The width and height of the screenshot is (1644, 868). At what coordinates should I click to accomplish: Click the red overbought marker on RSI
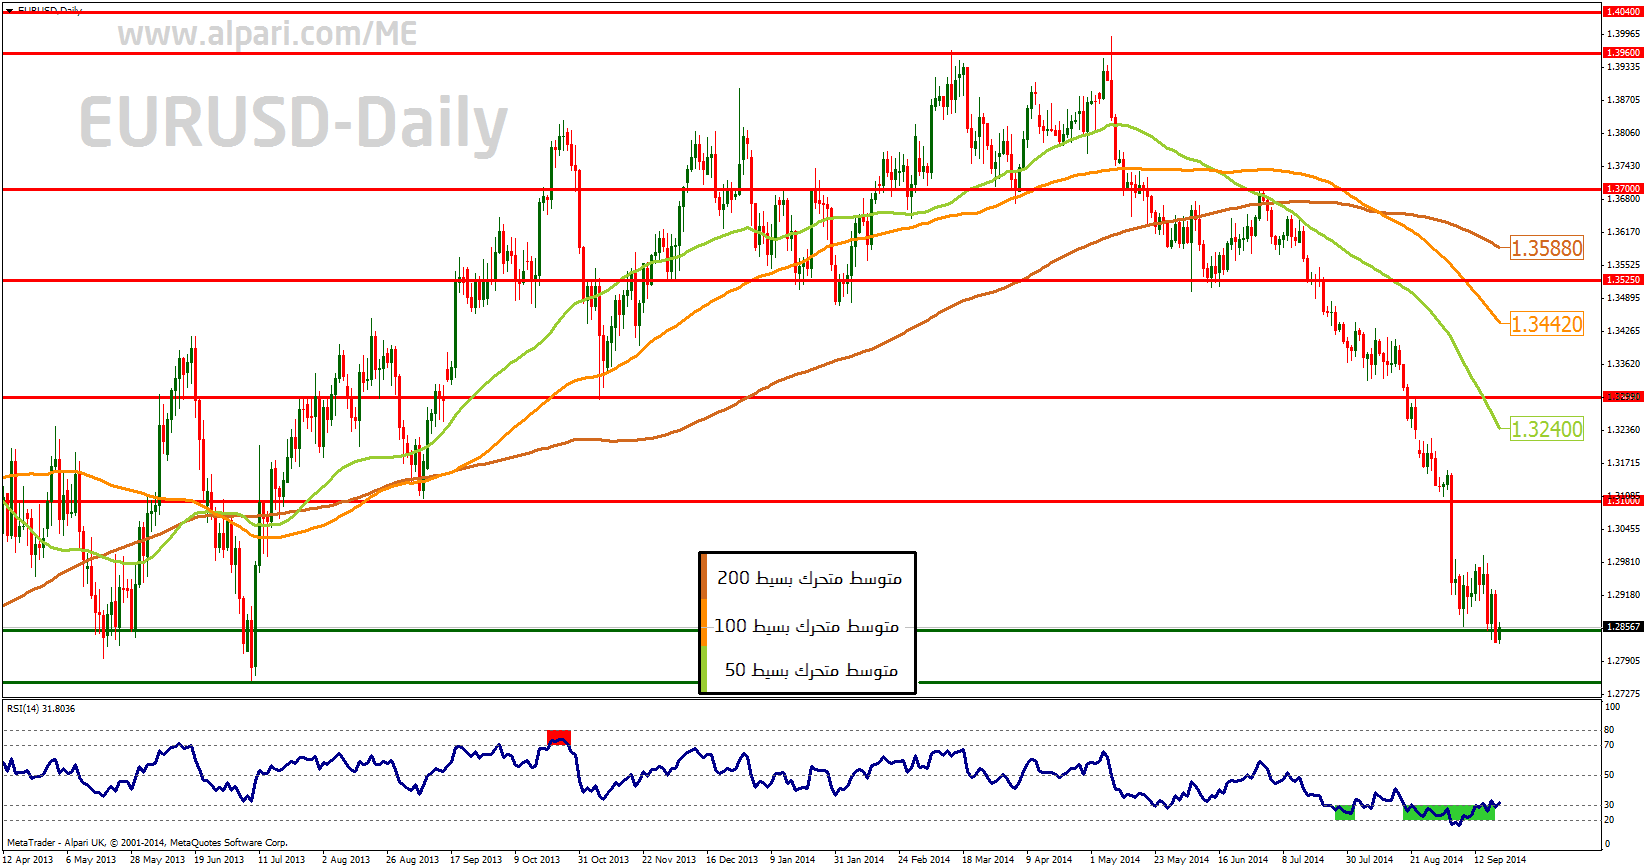coord(559,738)
